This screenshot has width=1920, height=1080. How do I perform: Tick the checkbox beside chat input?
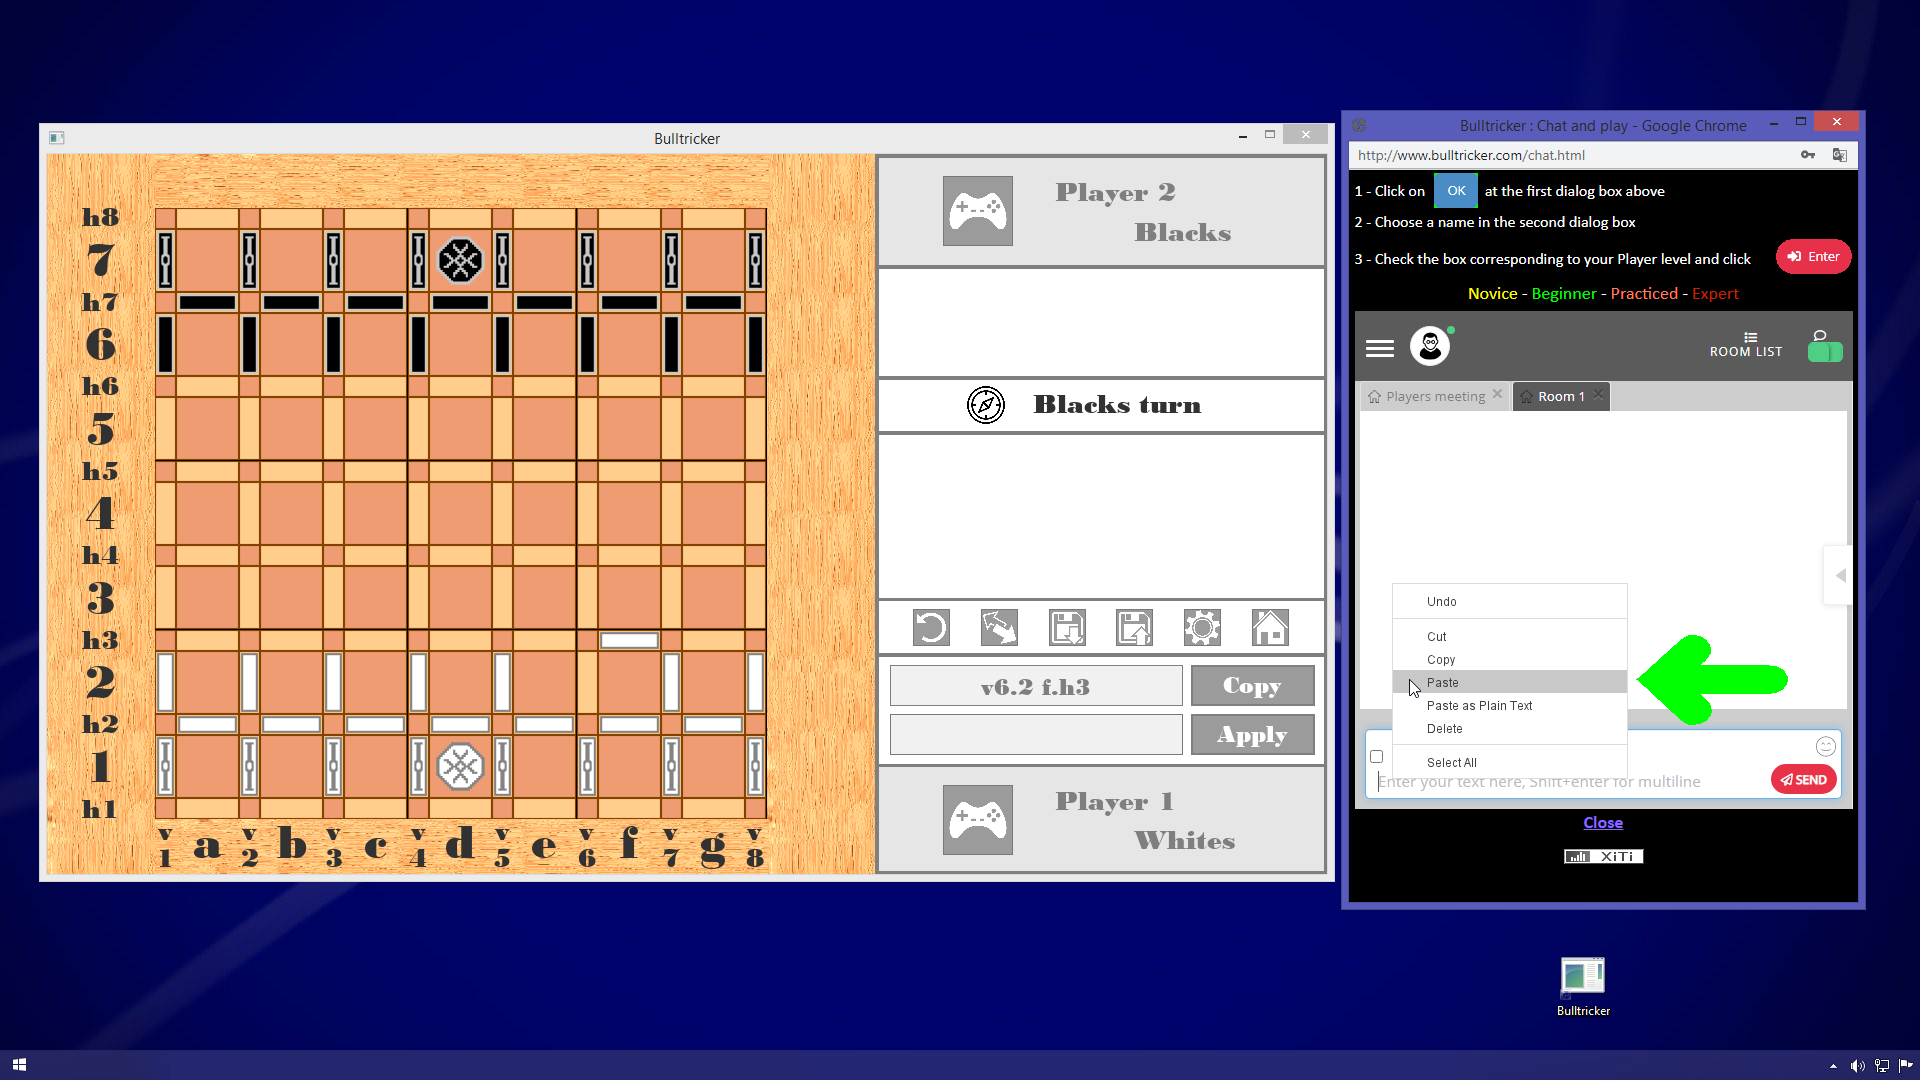1377,757
